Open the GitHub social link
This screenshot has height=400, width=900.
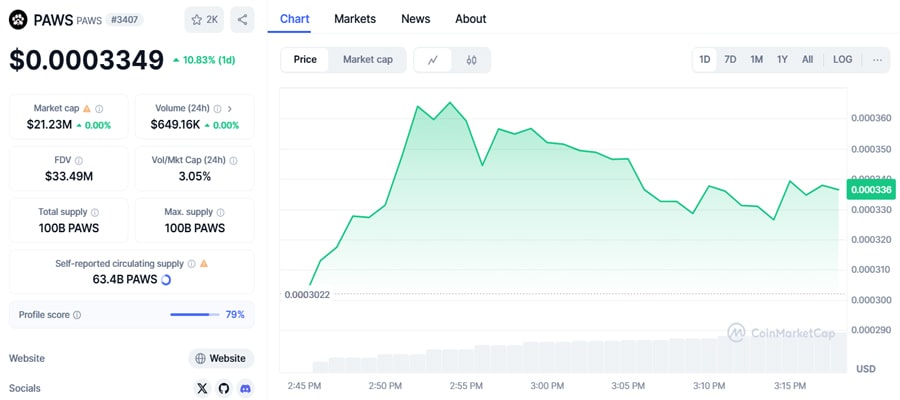[x=224, y=389]
